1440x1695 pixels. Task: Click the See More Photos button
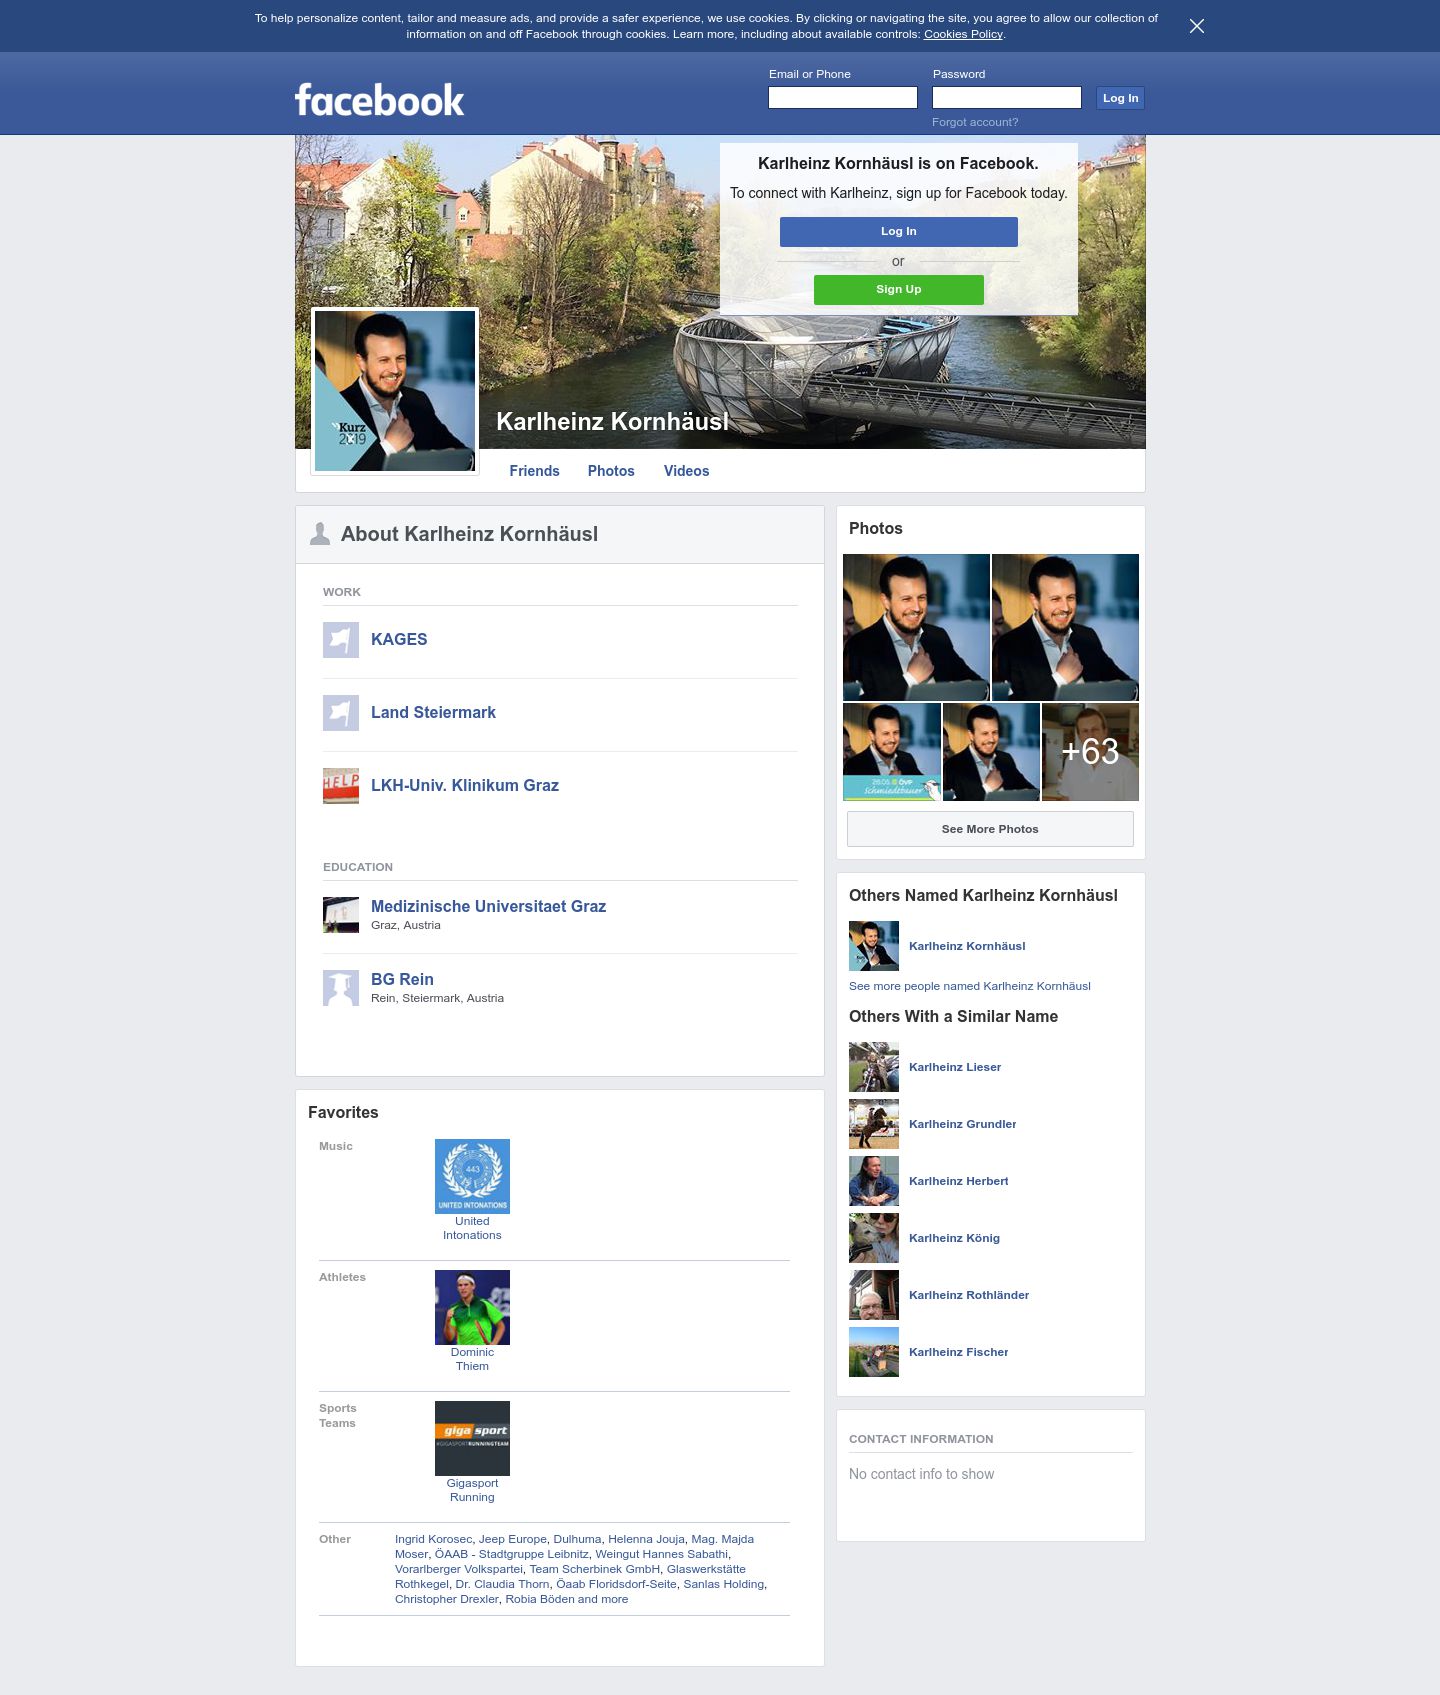[990, 829]
